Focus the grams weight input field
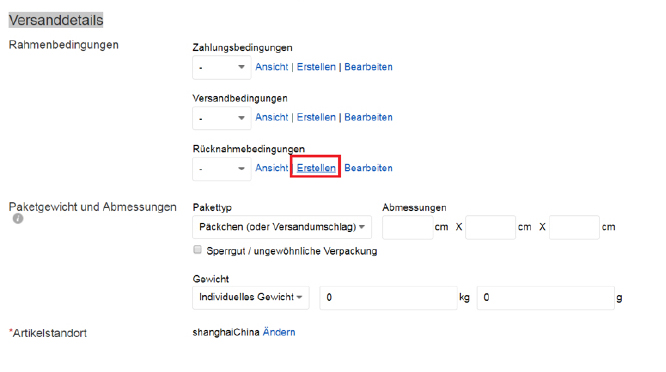 (x=546, y=297)
